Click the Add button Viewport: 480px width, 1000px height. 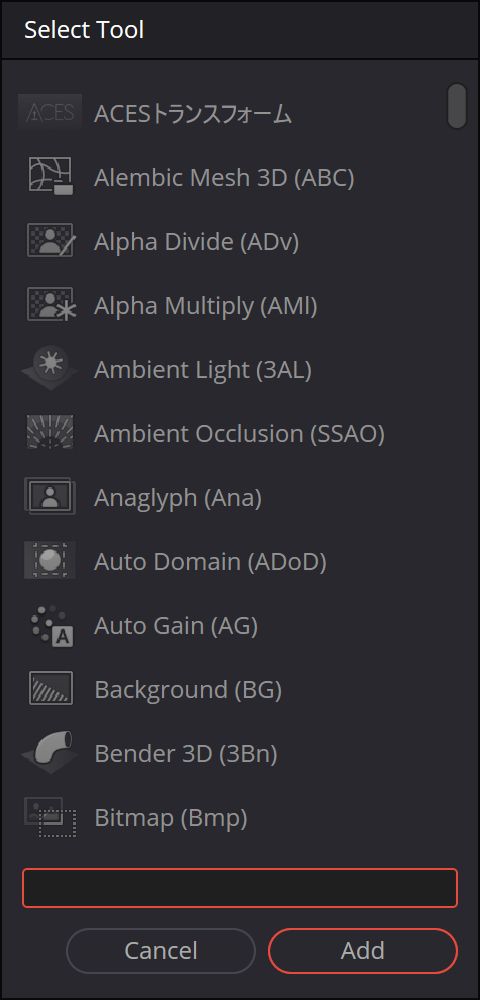(x=363, y=950)
